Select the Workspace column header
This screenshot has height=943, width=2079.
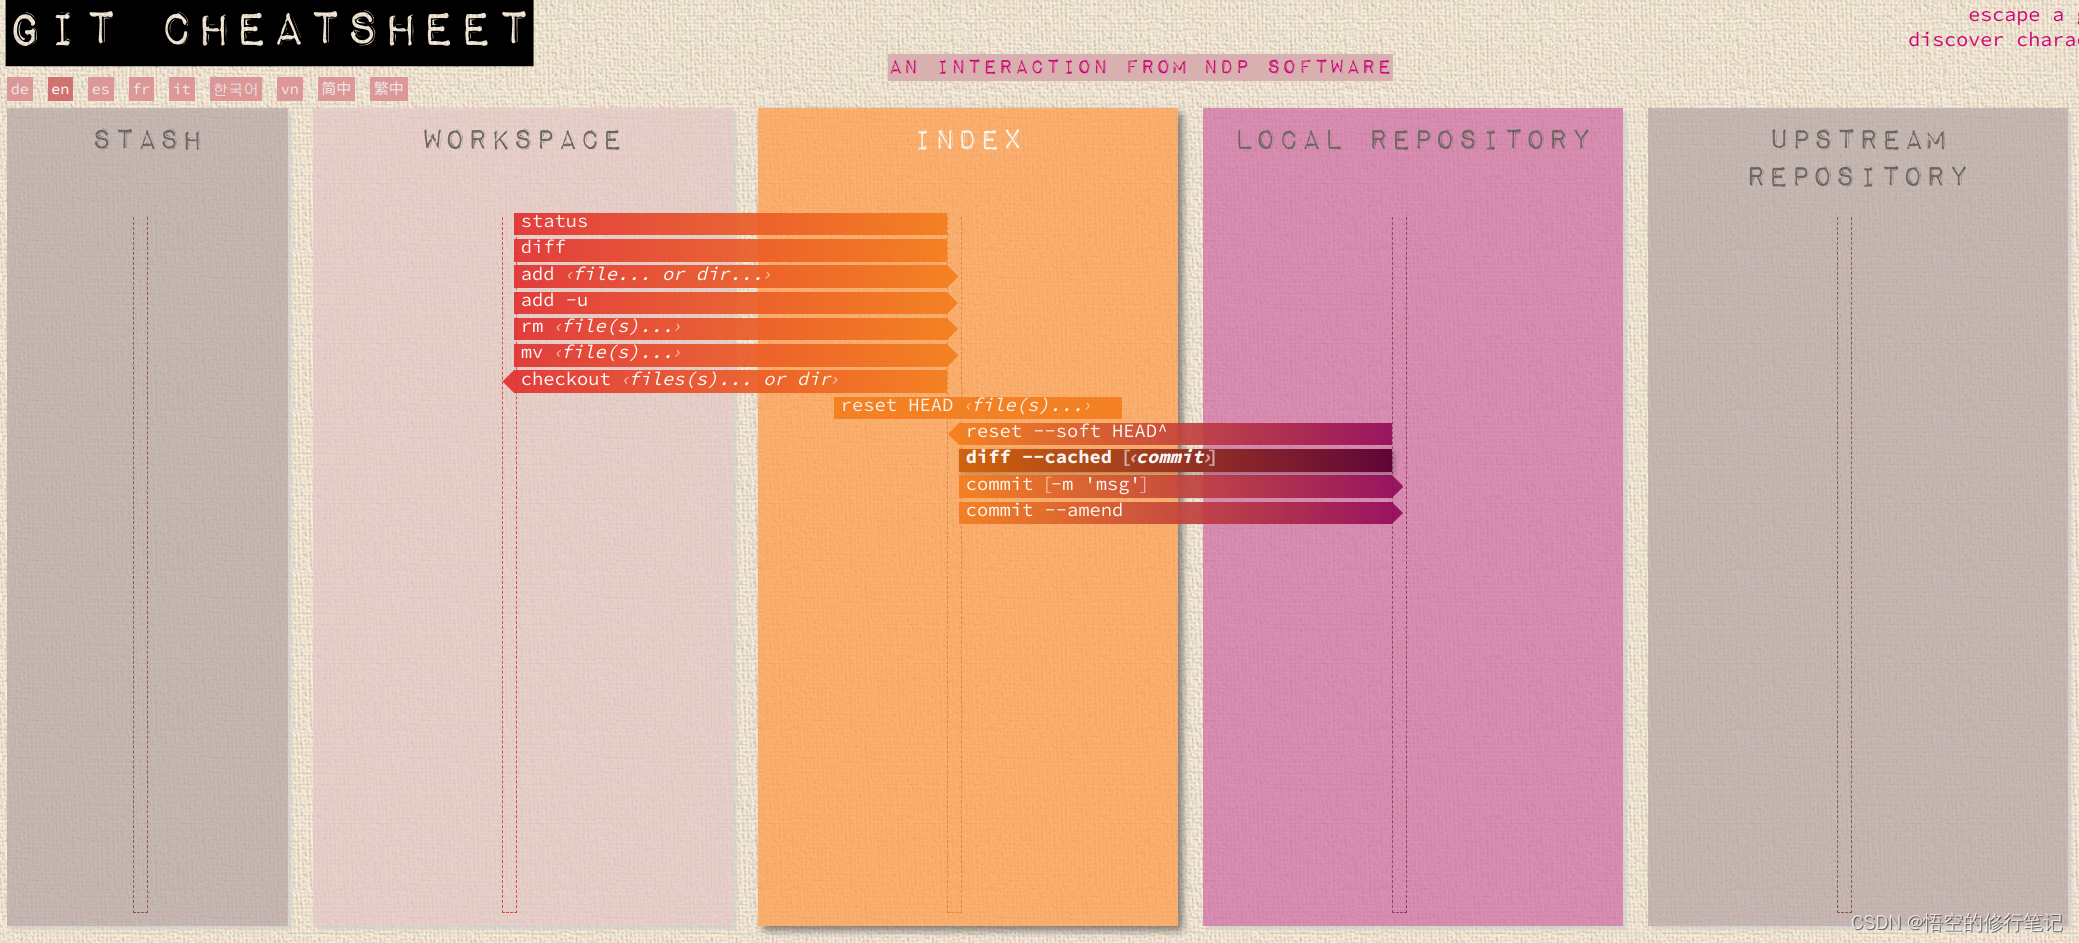click(x=522, y=140)
